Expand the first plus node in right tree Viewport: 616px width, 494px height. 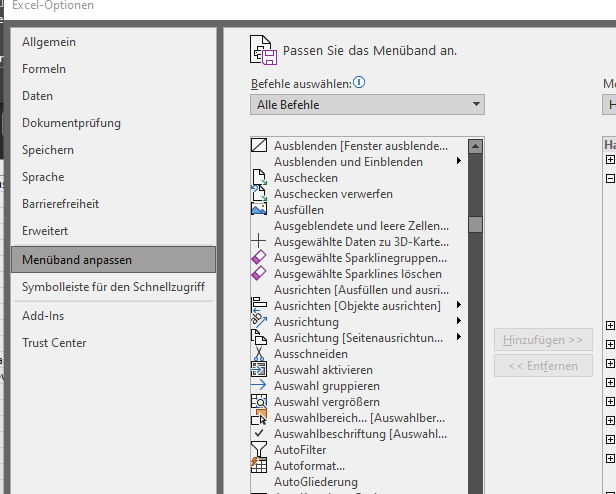tap(610, 160)
